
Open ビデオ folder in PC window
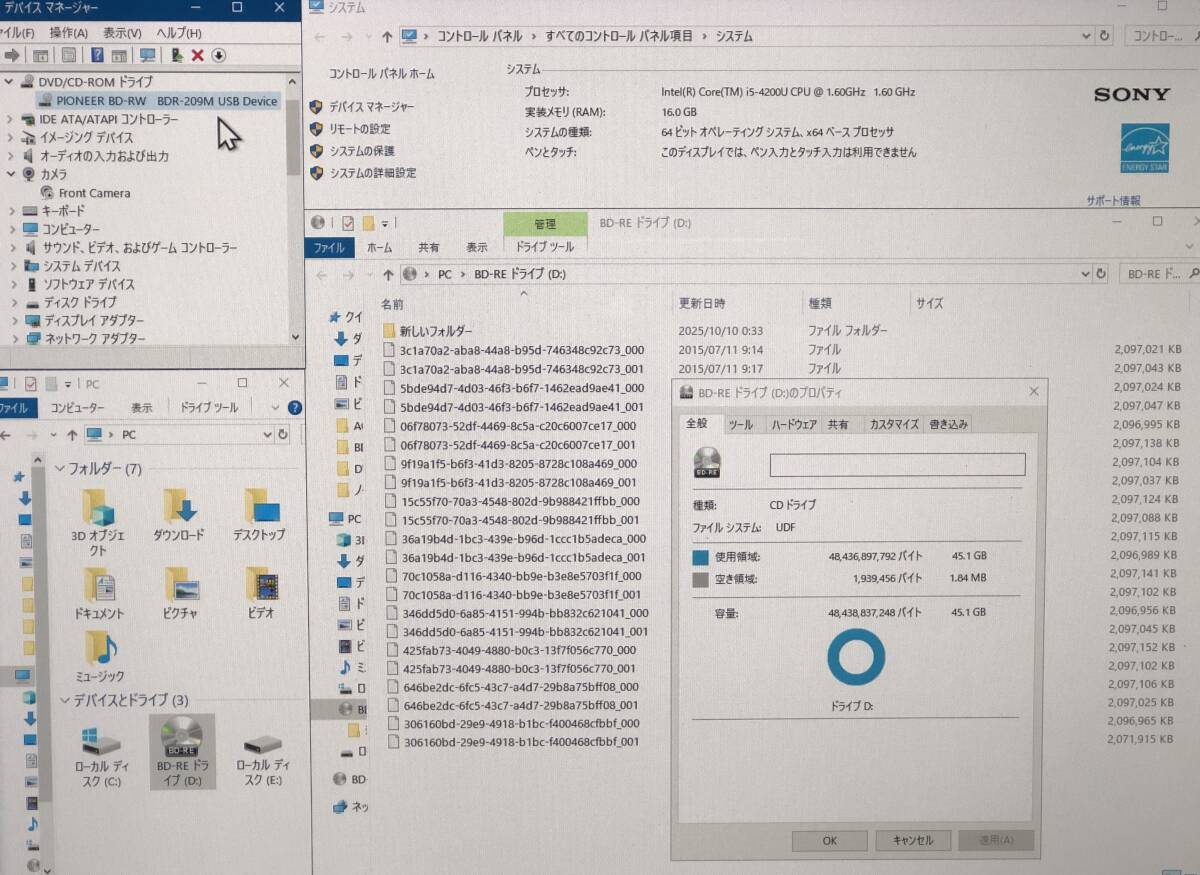coord(260,594)
